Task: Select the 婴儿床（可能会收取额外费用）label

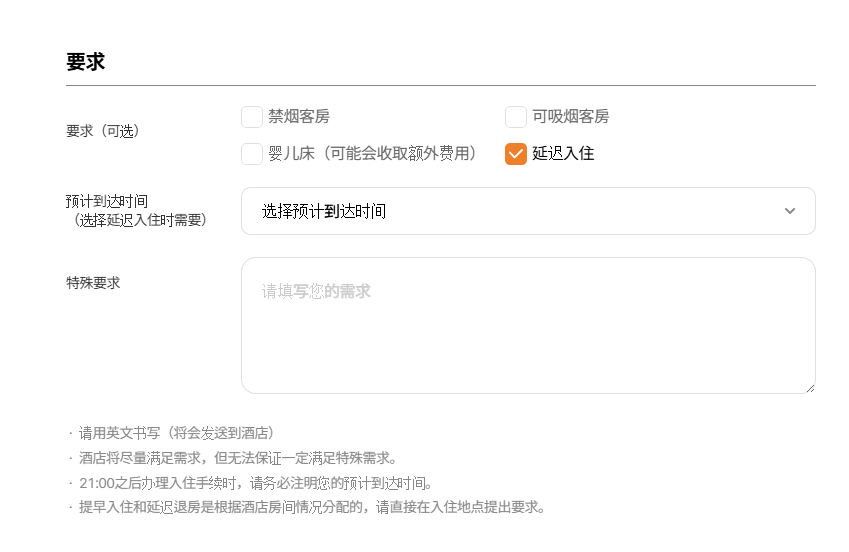Action: pos(373,154)
